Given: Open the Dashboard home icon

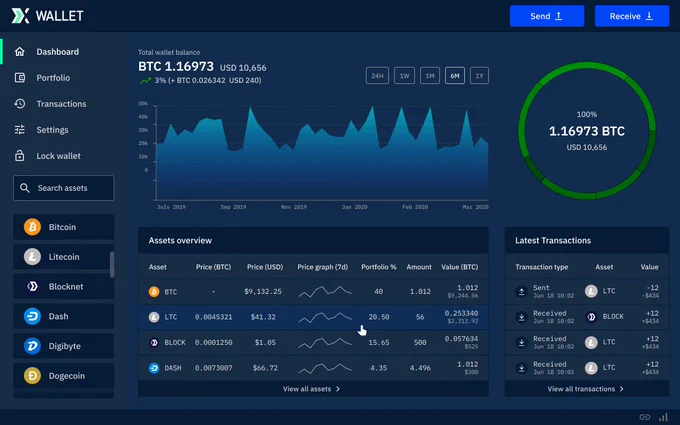Looking at the screenshot, I should pos(20,52).
